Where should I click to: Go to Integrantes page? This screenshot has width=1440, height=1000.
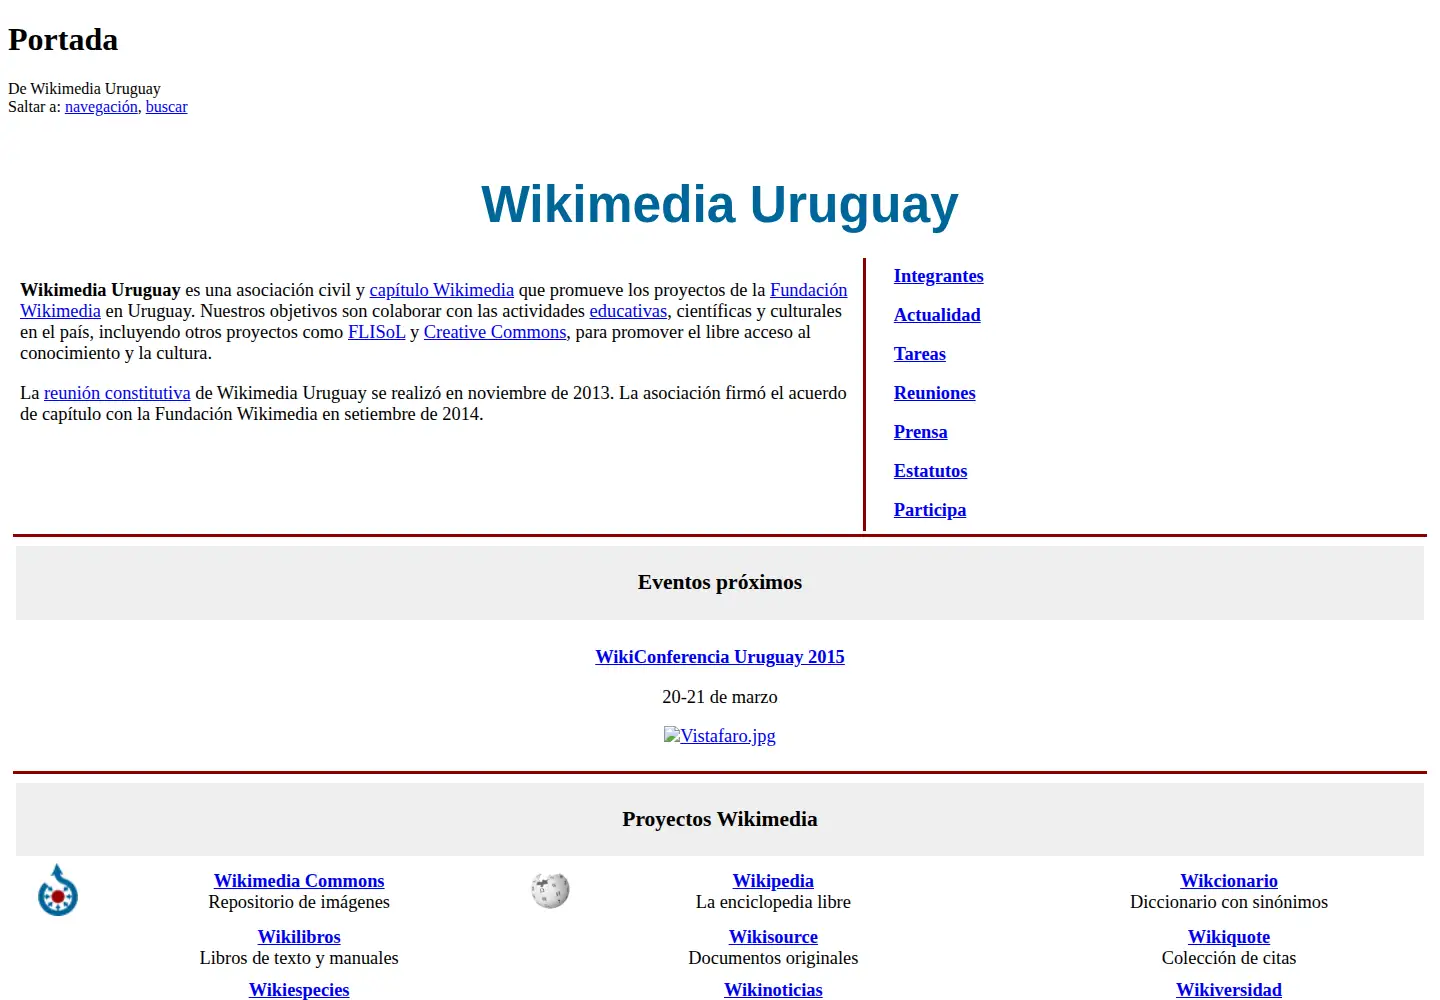(x=938, y=276)
